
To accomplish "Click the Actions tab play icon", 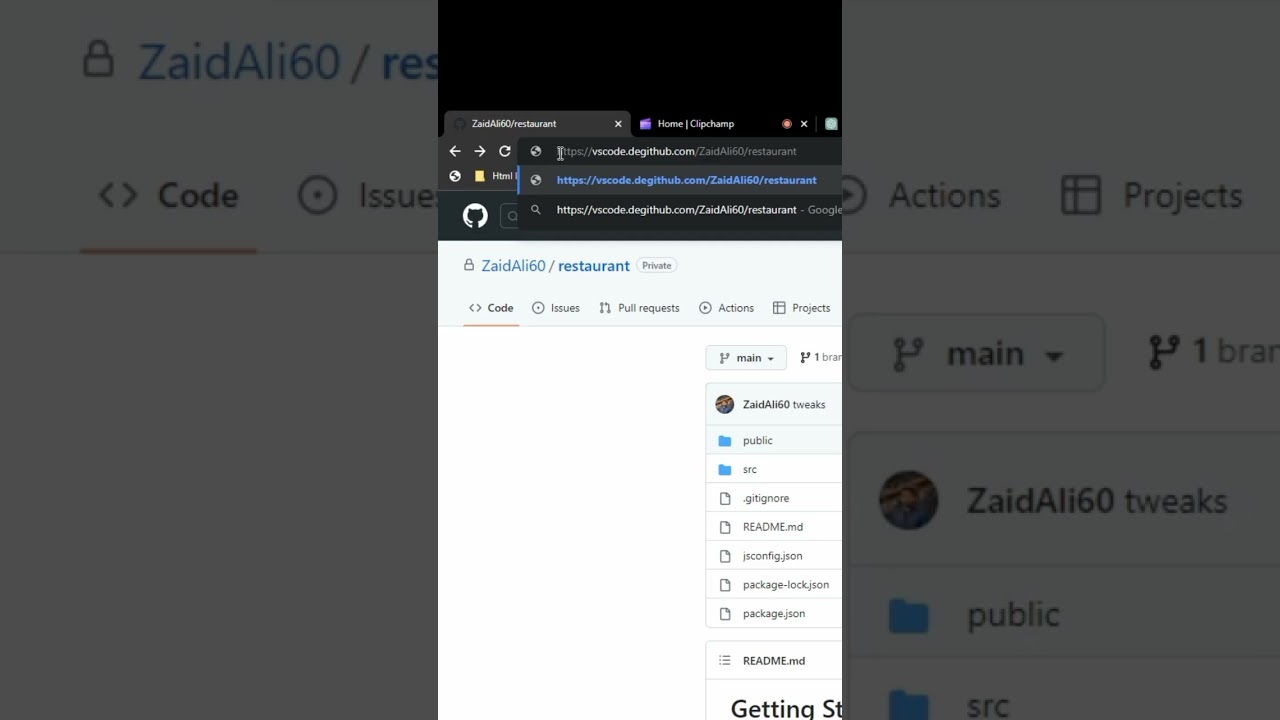I will (x=705, y=308).
